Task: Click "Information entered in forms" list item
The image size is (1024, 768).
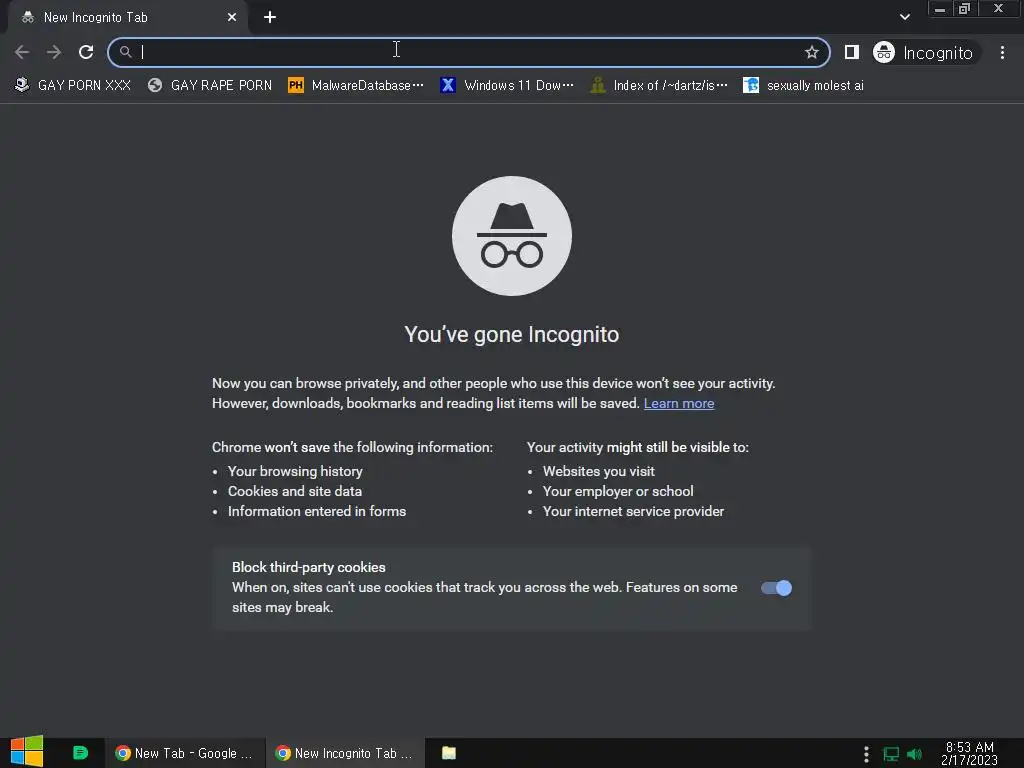Action: [x=317, y=511]
